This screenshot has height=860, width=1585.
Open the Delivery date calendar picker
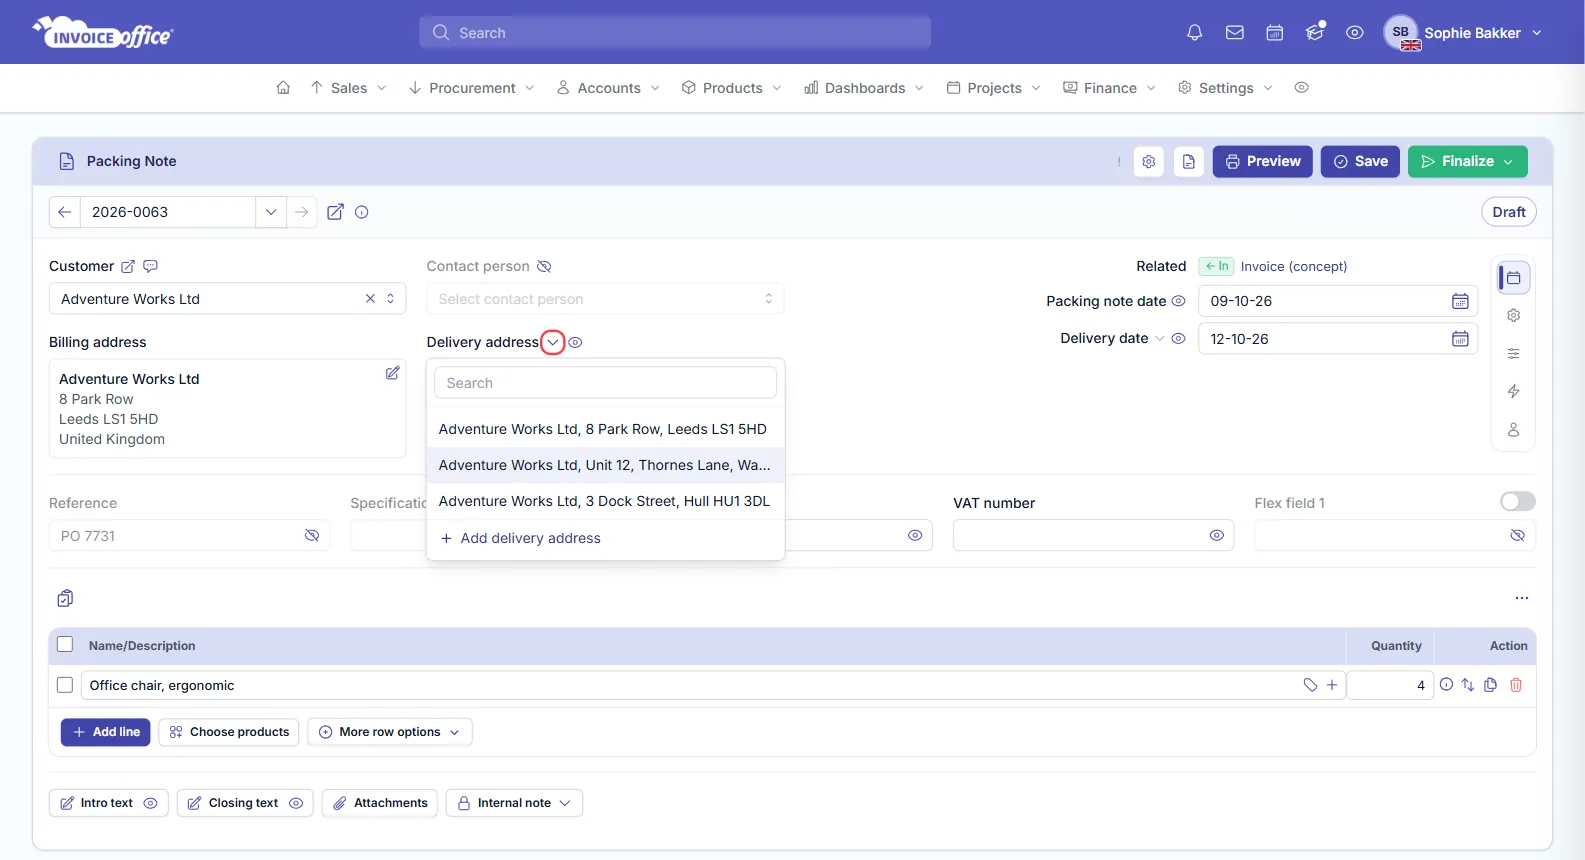click(x=1460, y=339)
